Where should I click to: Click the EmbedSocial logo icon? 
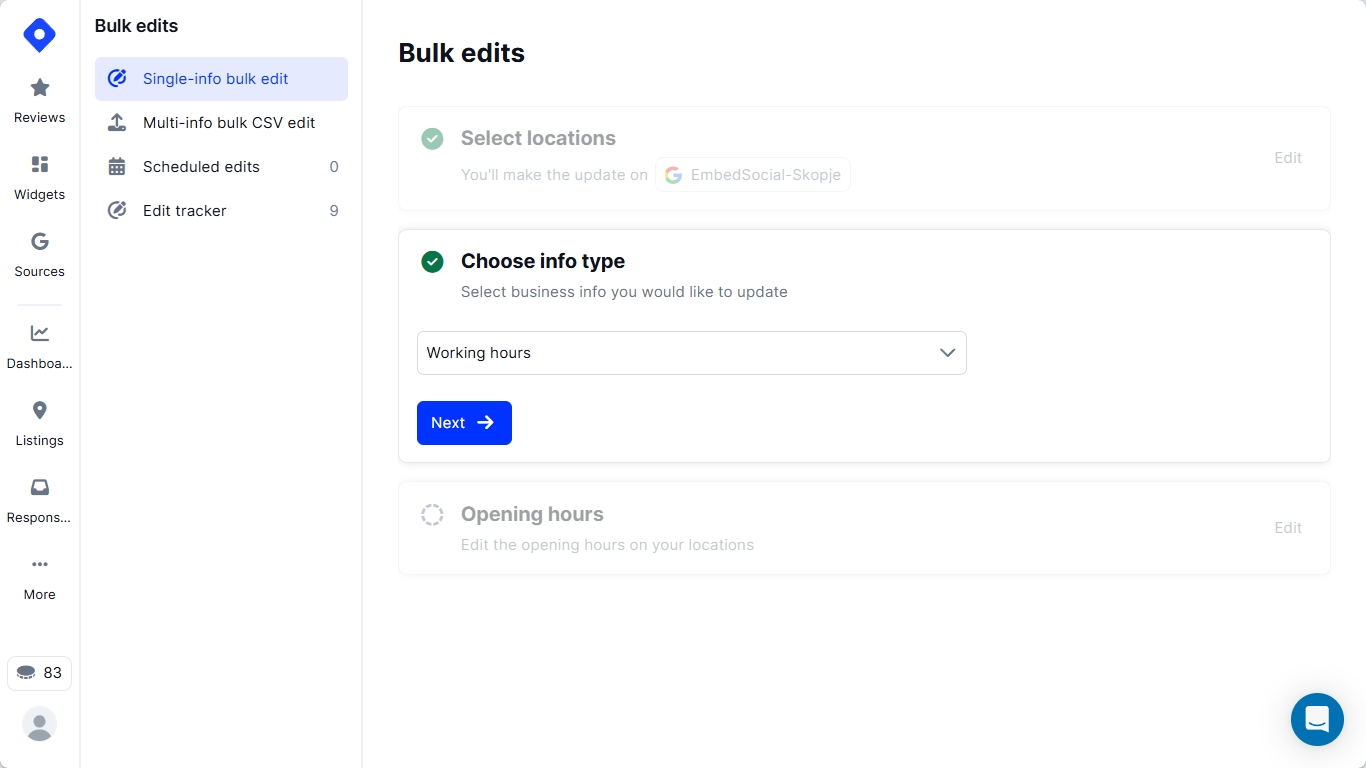39,35
